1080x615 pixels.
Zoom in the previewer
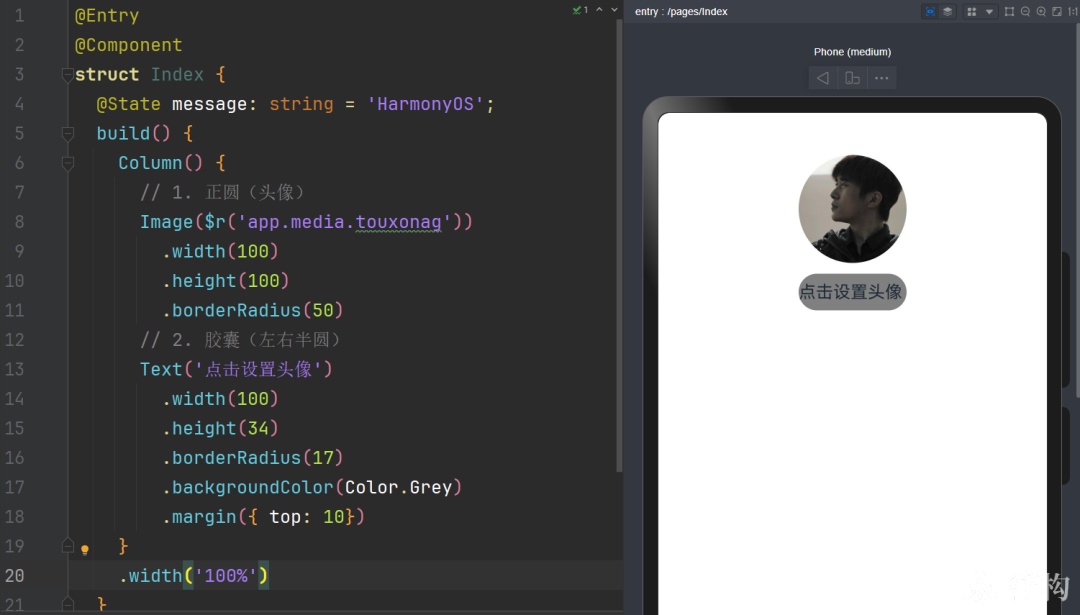(1041, 12)
